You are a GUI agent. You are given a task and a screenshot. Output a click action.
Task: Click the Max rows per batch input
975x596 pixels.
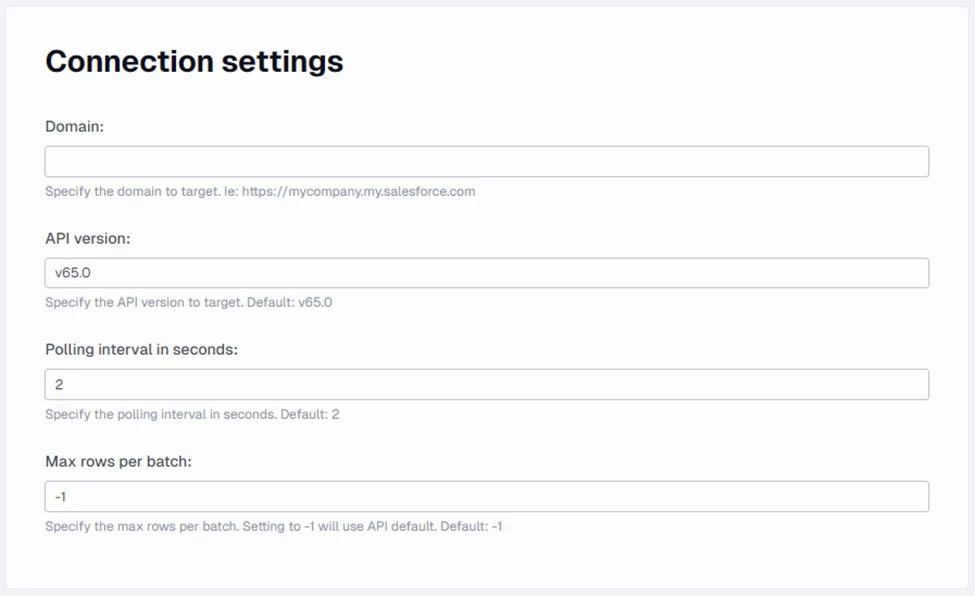click(486, 497)
